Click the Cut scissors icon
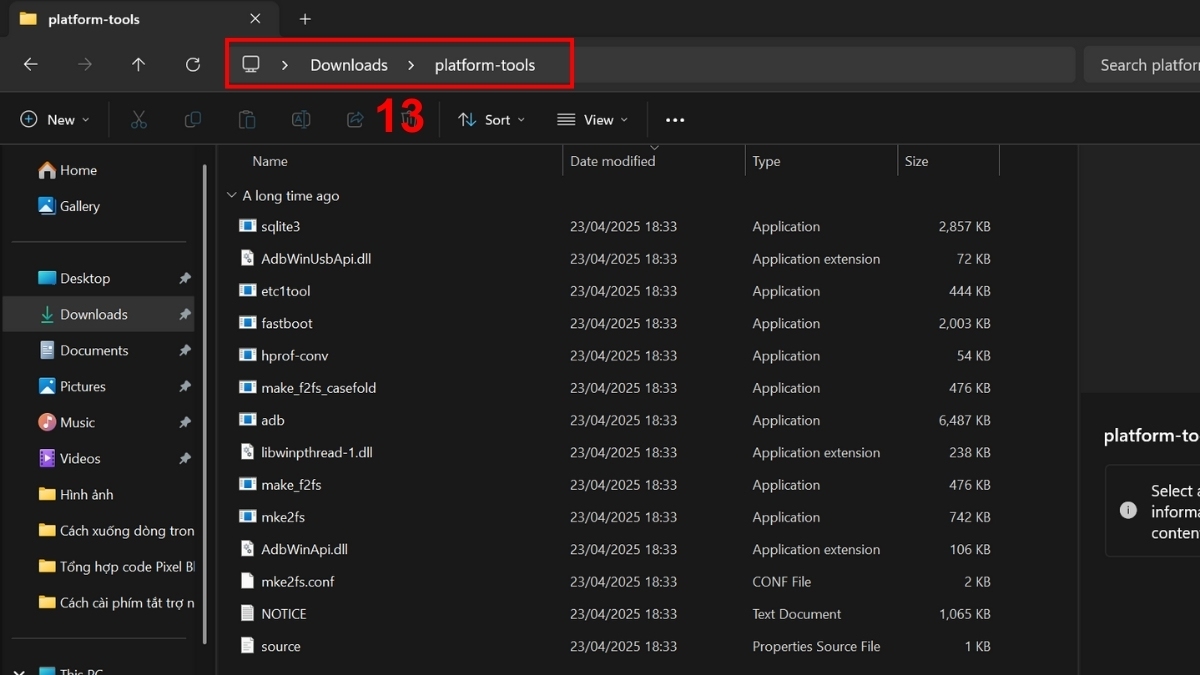This screenshot has height=675, width=1200. [x=139, y=120]
